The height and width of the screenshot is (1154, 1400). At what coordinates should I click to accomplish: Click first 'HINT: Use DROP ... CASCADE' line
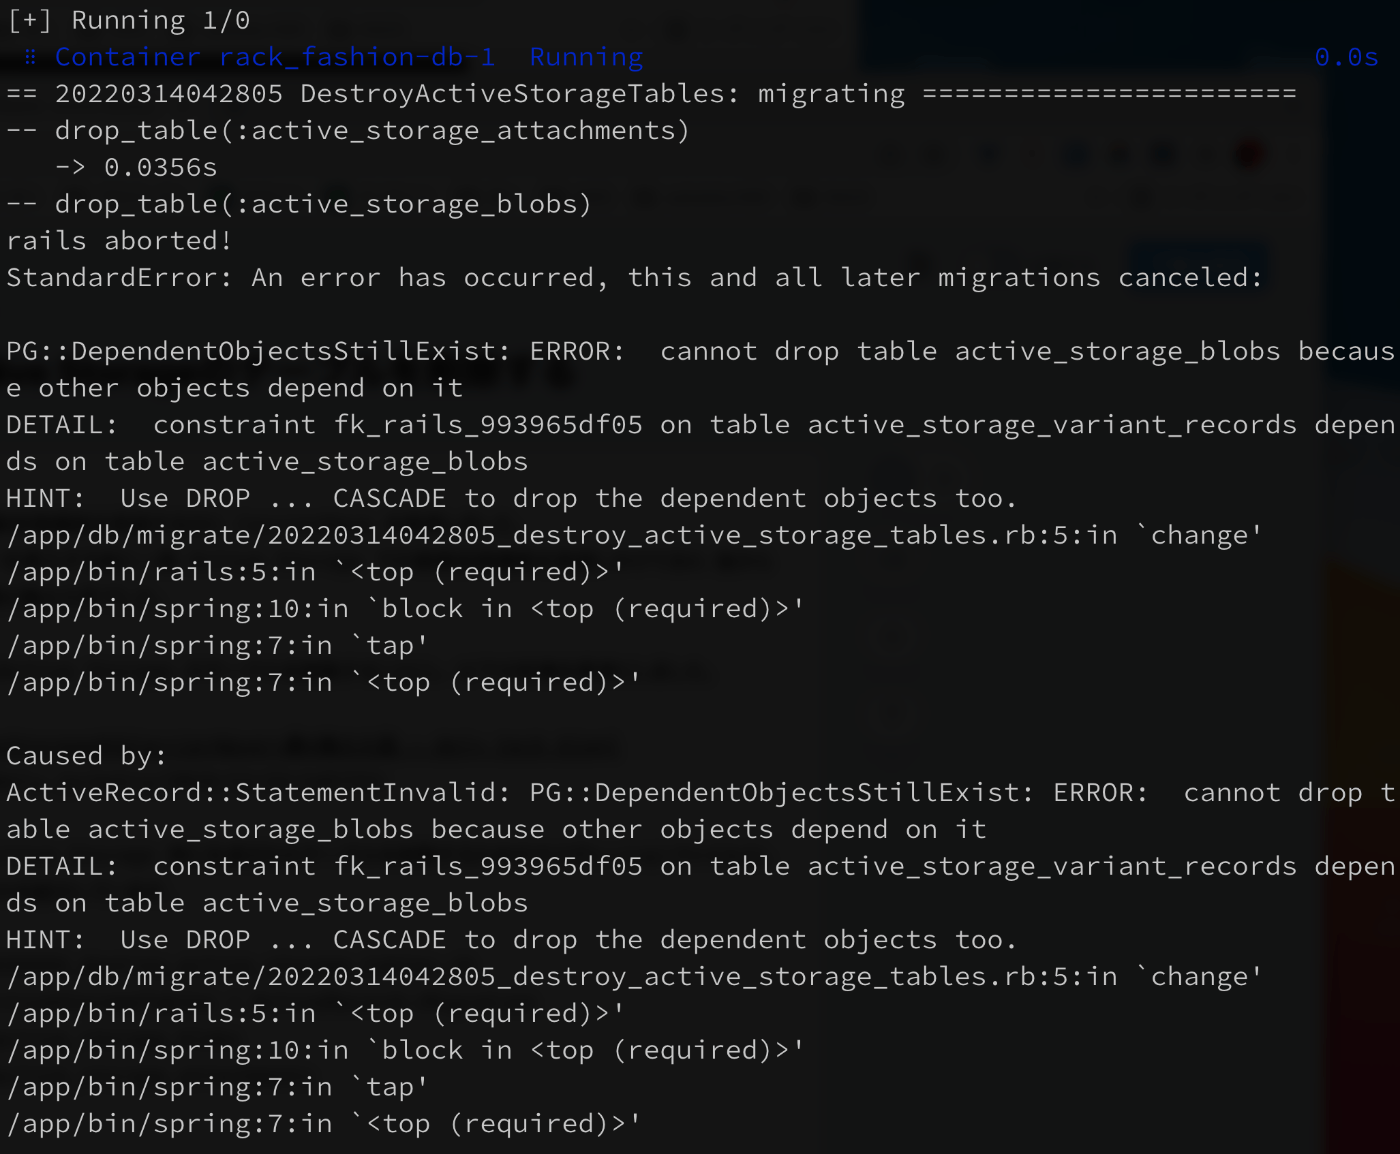510,499
